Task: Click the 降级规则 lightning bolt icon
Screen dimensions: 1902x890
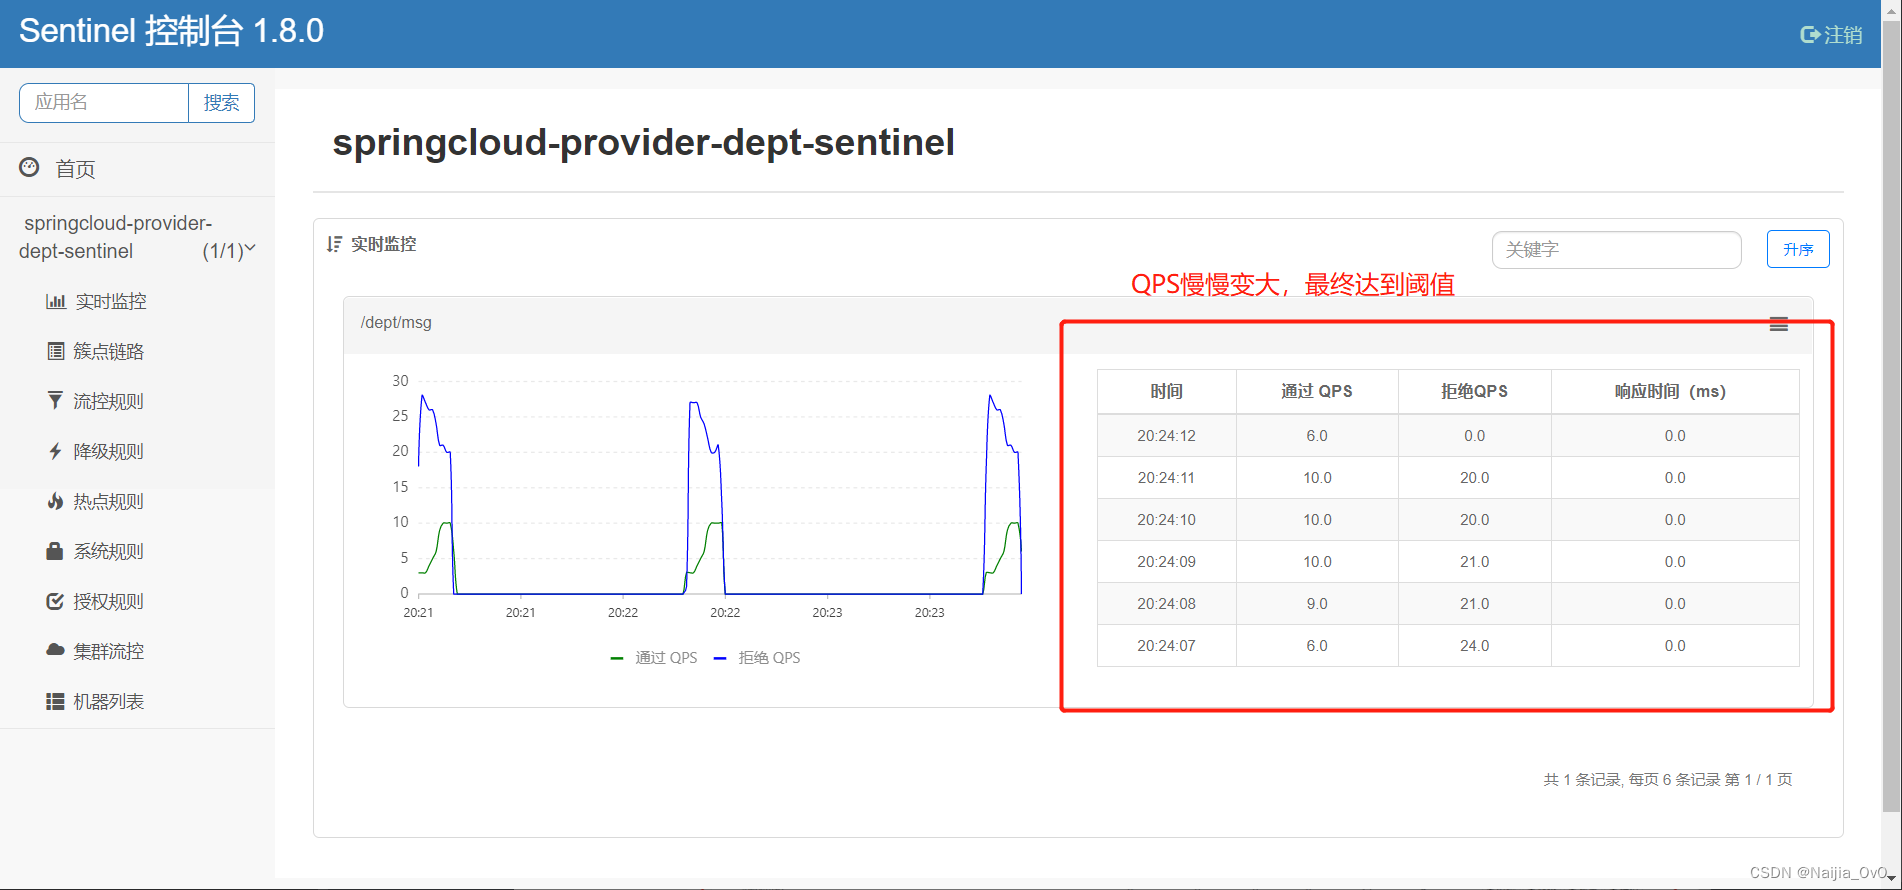Action: coord(56,451)
